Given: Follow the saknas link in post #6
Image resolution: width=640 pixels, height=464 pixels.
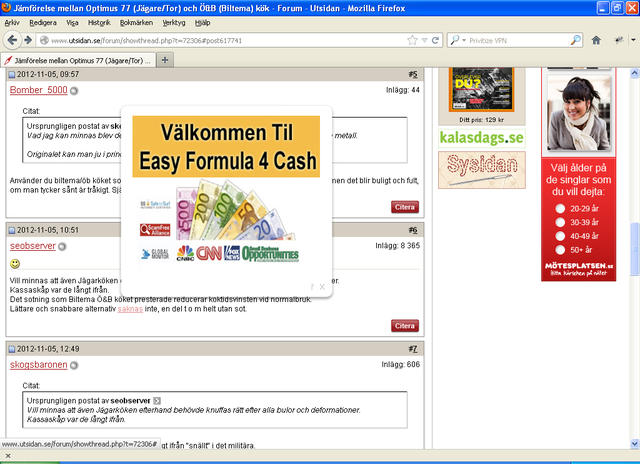Looking at the screenshot, I should (x=130, y=309).
